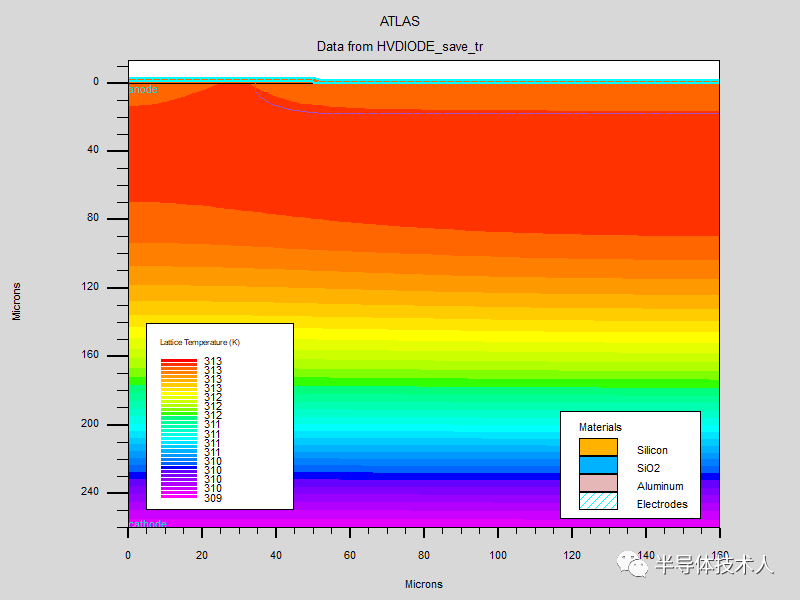Click the x-axis tick label 80
Viewport: 800px width, 600px height.
click(x=424, y=555)
